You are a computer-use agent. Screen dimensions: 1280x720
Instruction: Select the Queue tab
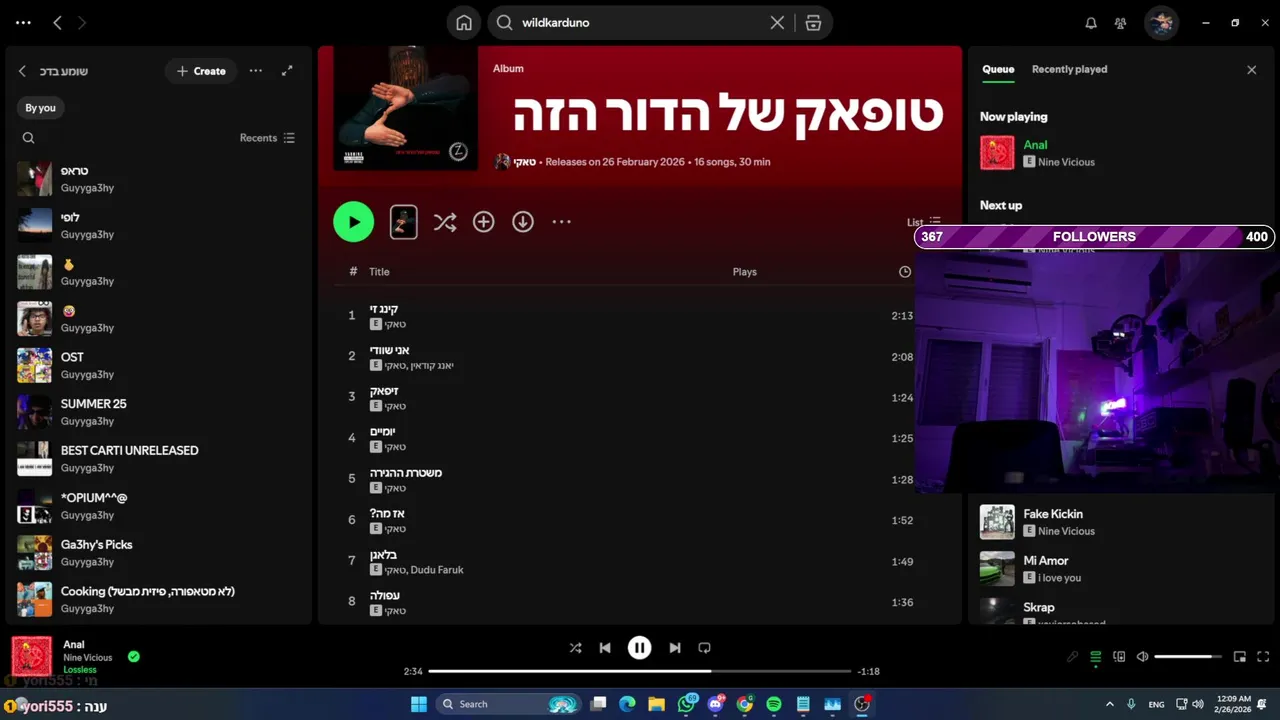(998, 69)
